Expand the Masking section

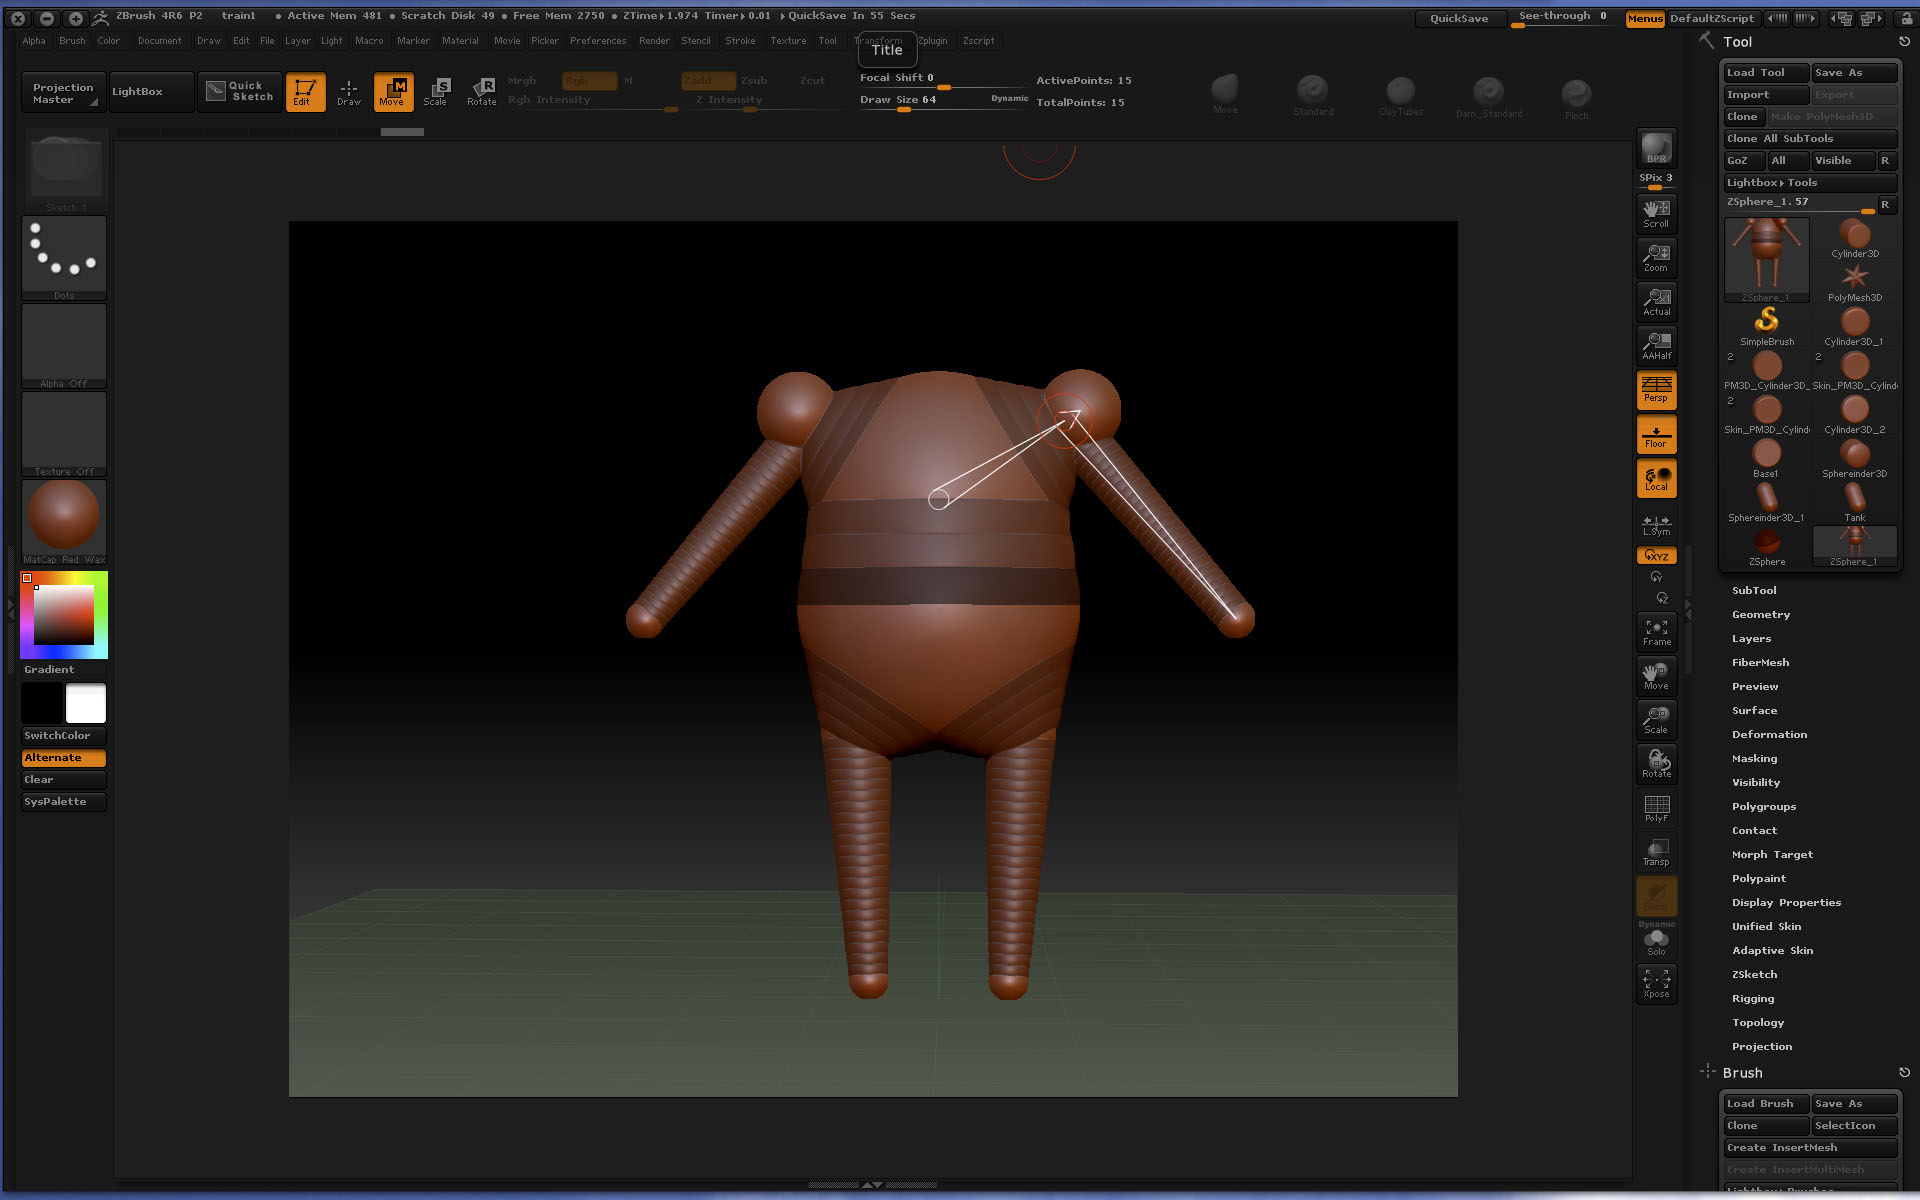click(1754, 759)
